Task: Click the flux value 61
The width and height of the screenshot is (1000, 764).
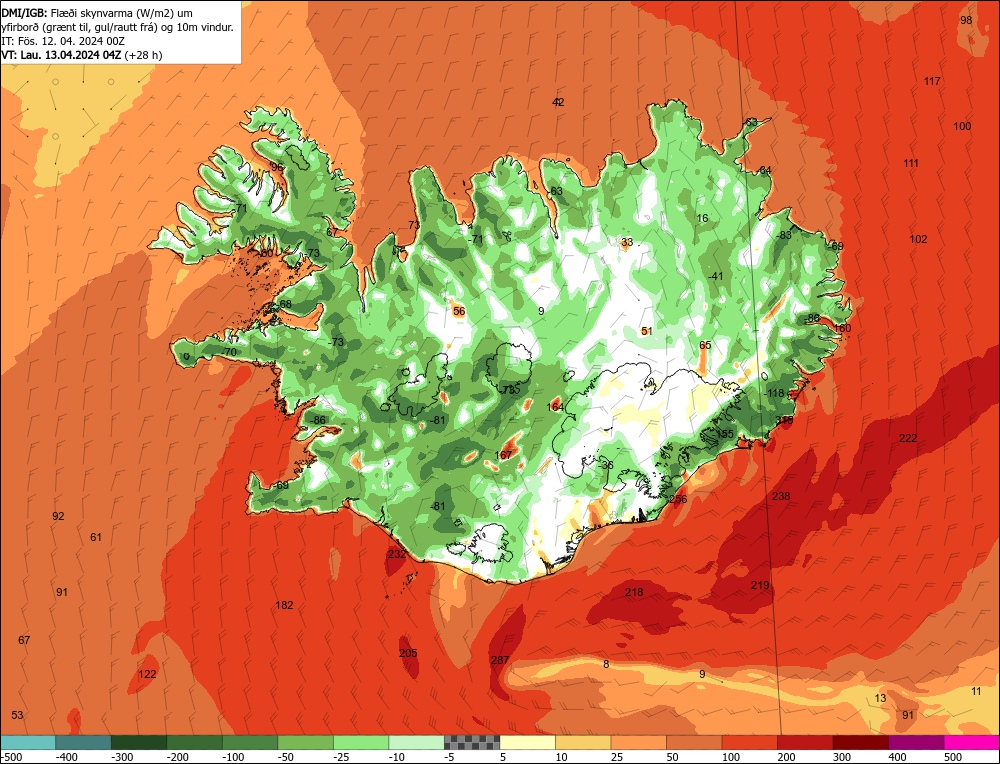Action: pos(96,537)
